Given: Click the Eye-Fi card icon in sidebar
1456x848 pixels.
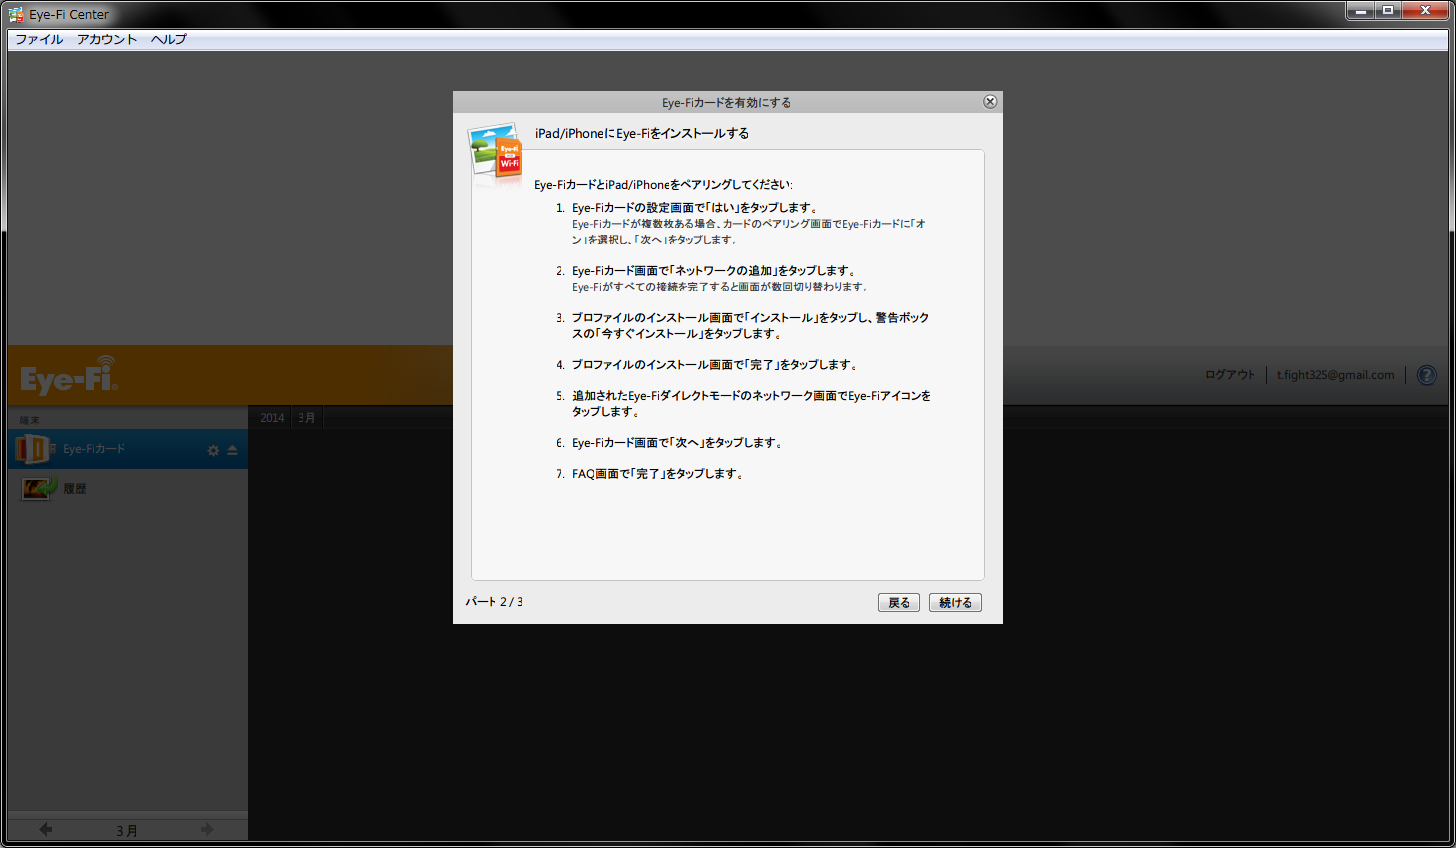Looking at the screenshot, I should click(x=33, y=449).
